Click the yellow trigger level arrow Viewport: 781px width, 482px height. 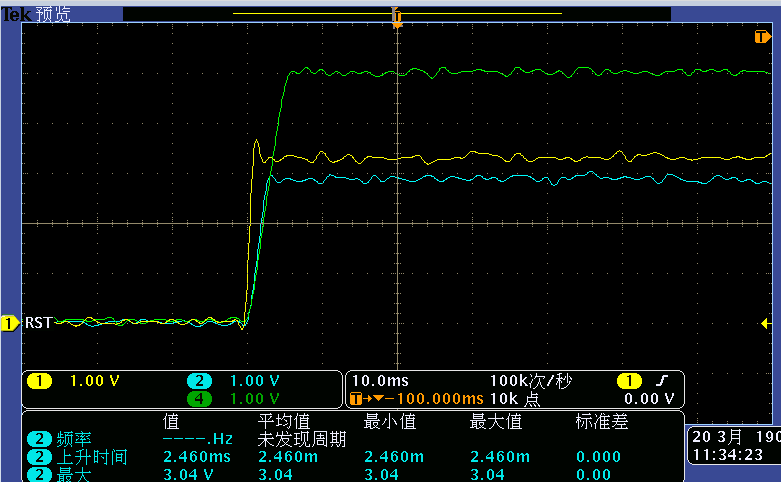(766, 324)
